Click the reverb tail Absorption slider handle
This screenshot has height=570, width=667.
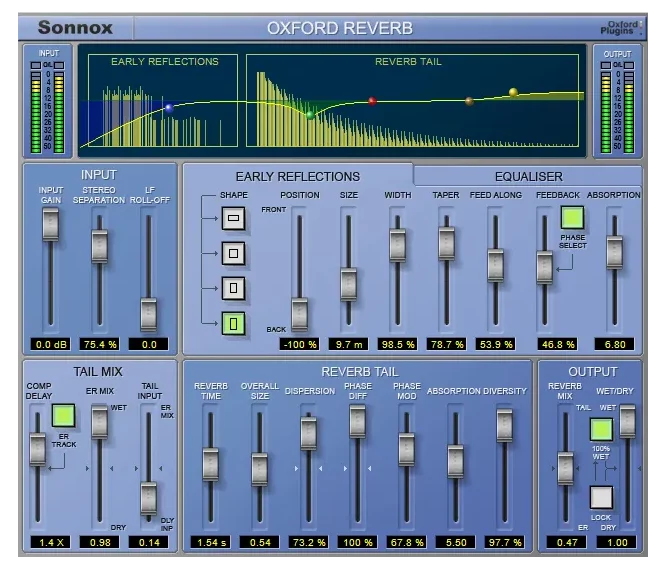[x=455, y=461]
